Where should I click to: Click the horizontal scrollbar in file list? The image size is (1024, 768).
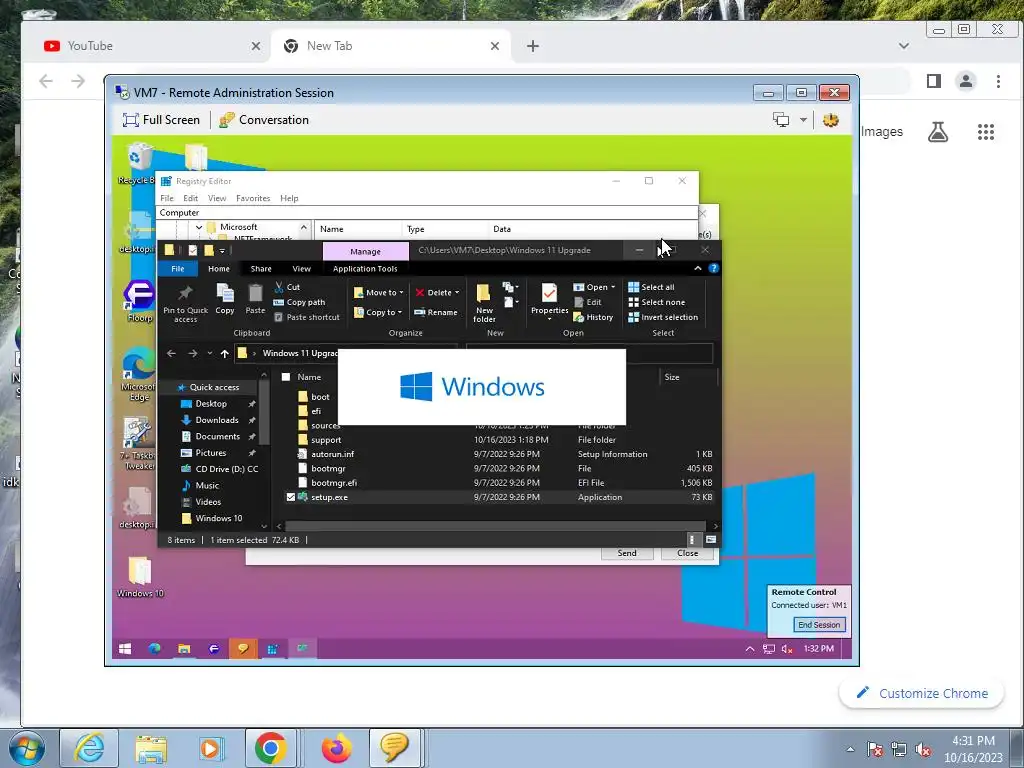[495, 526]
